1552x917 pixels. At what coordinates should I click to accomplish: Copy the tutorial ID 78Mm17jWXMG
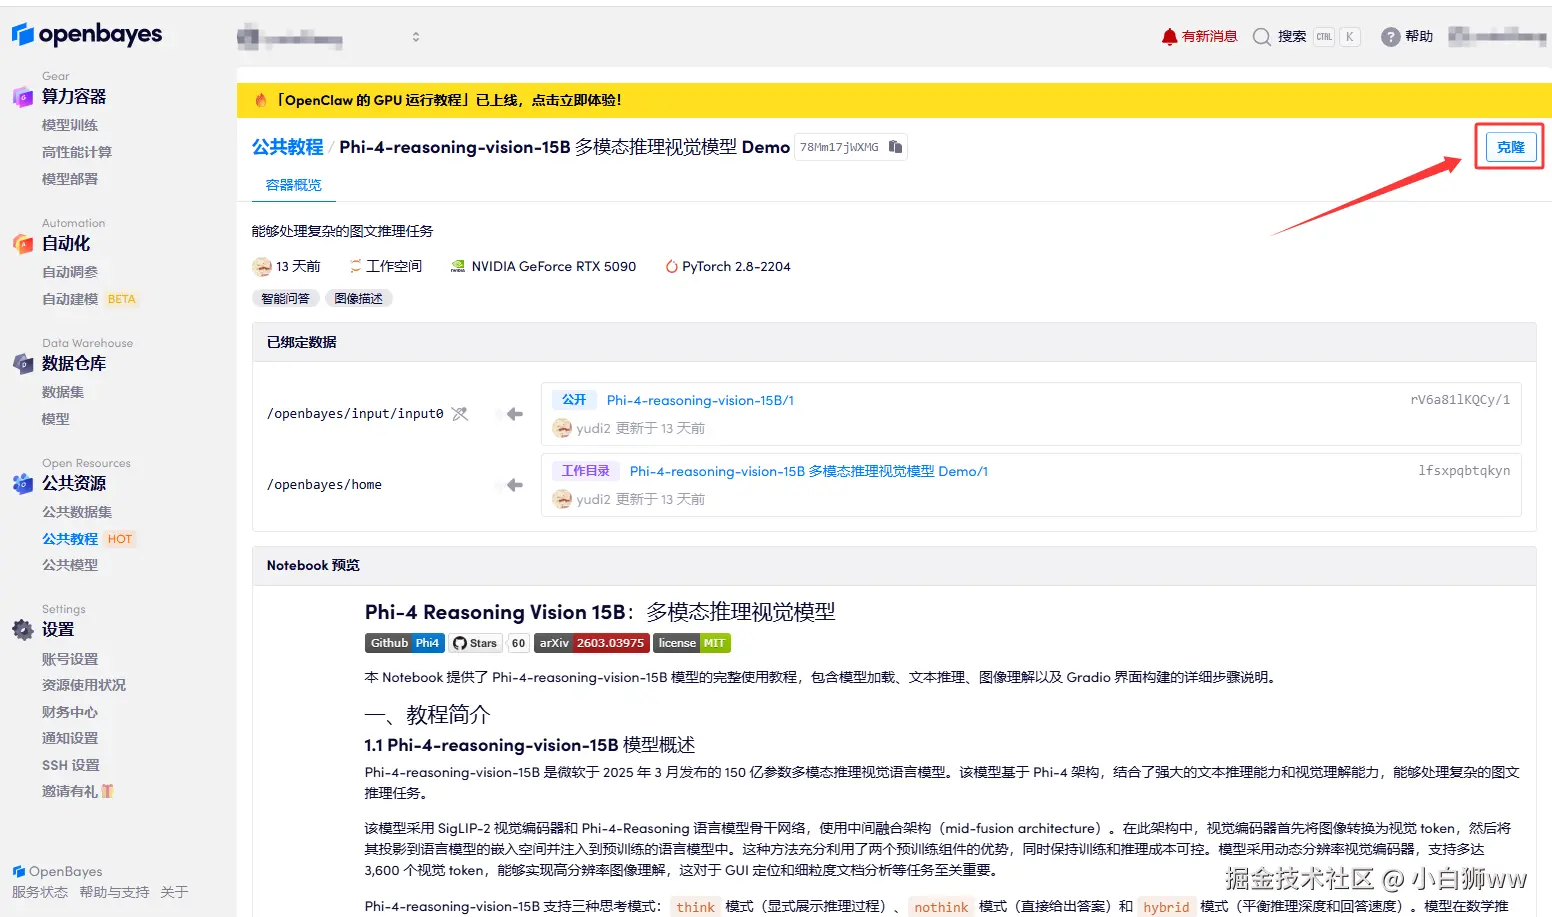point(895,147)
